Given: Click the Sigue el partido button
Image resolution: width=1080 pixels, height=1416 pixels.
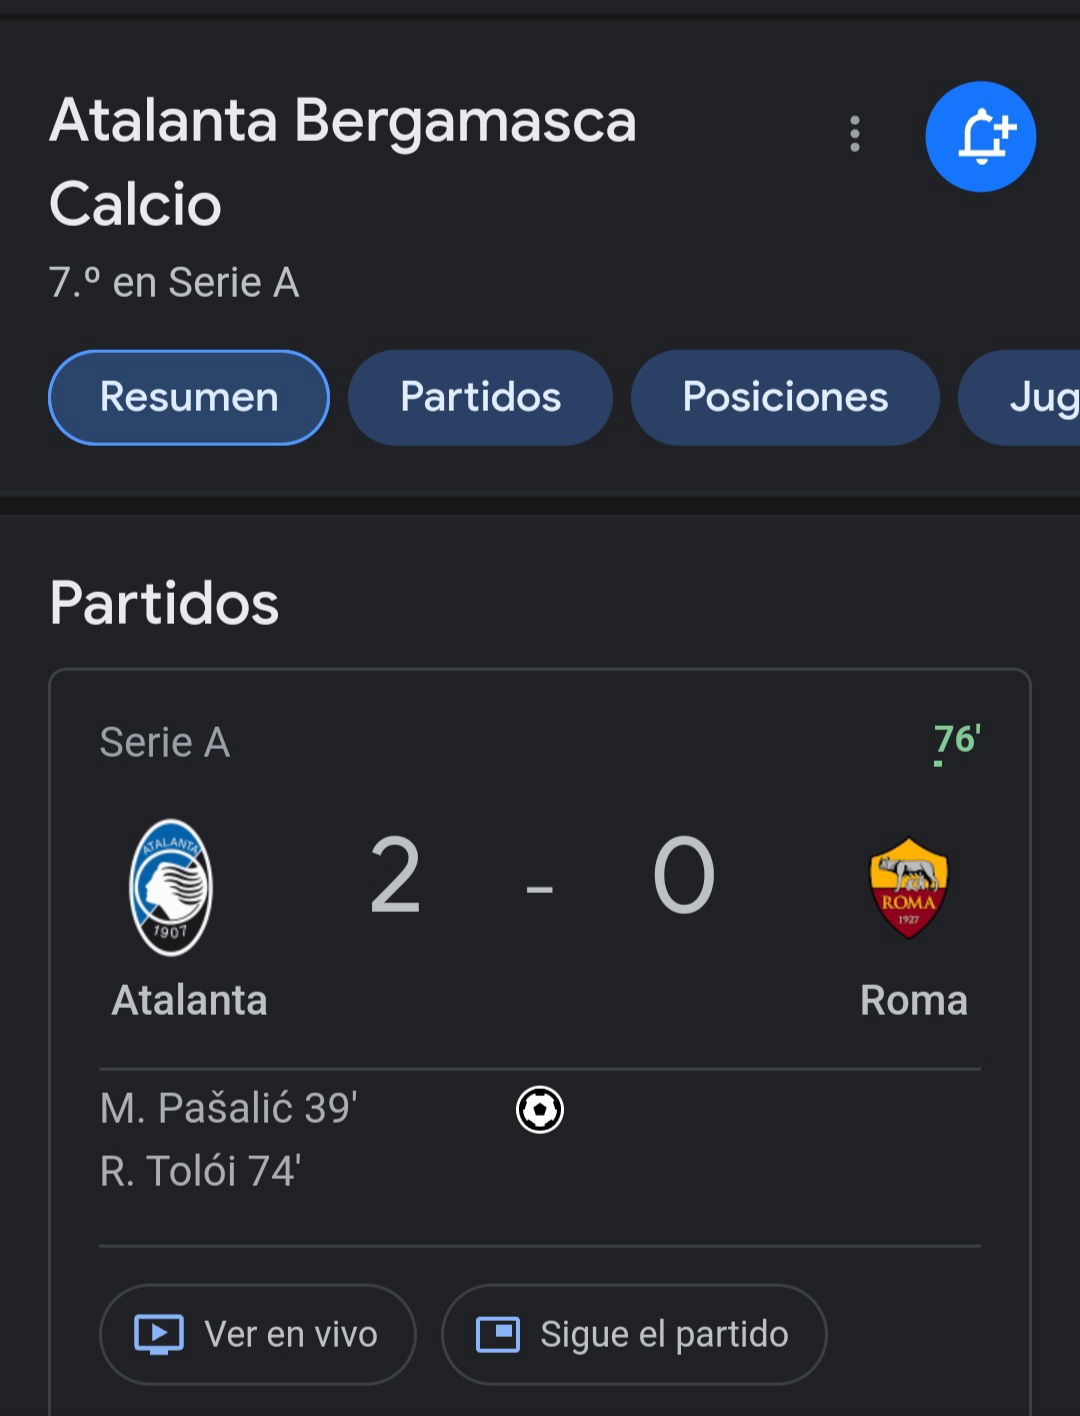Looking at the screenshot, I should (634, 1334).
